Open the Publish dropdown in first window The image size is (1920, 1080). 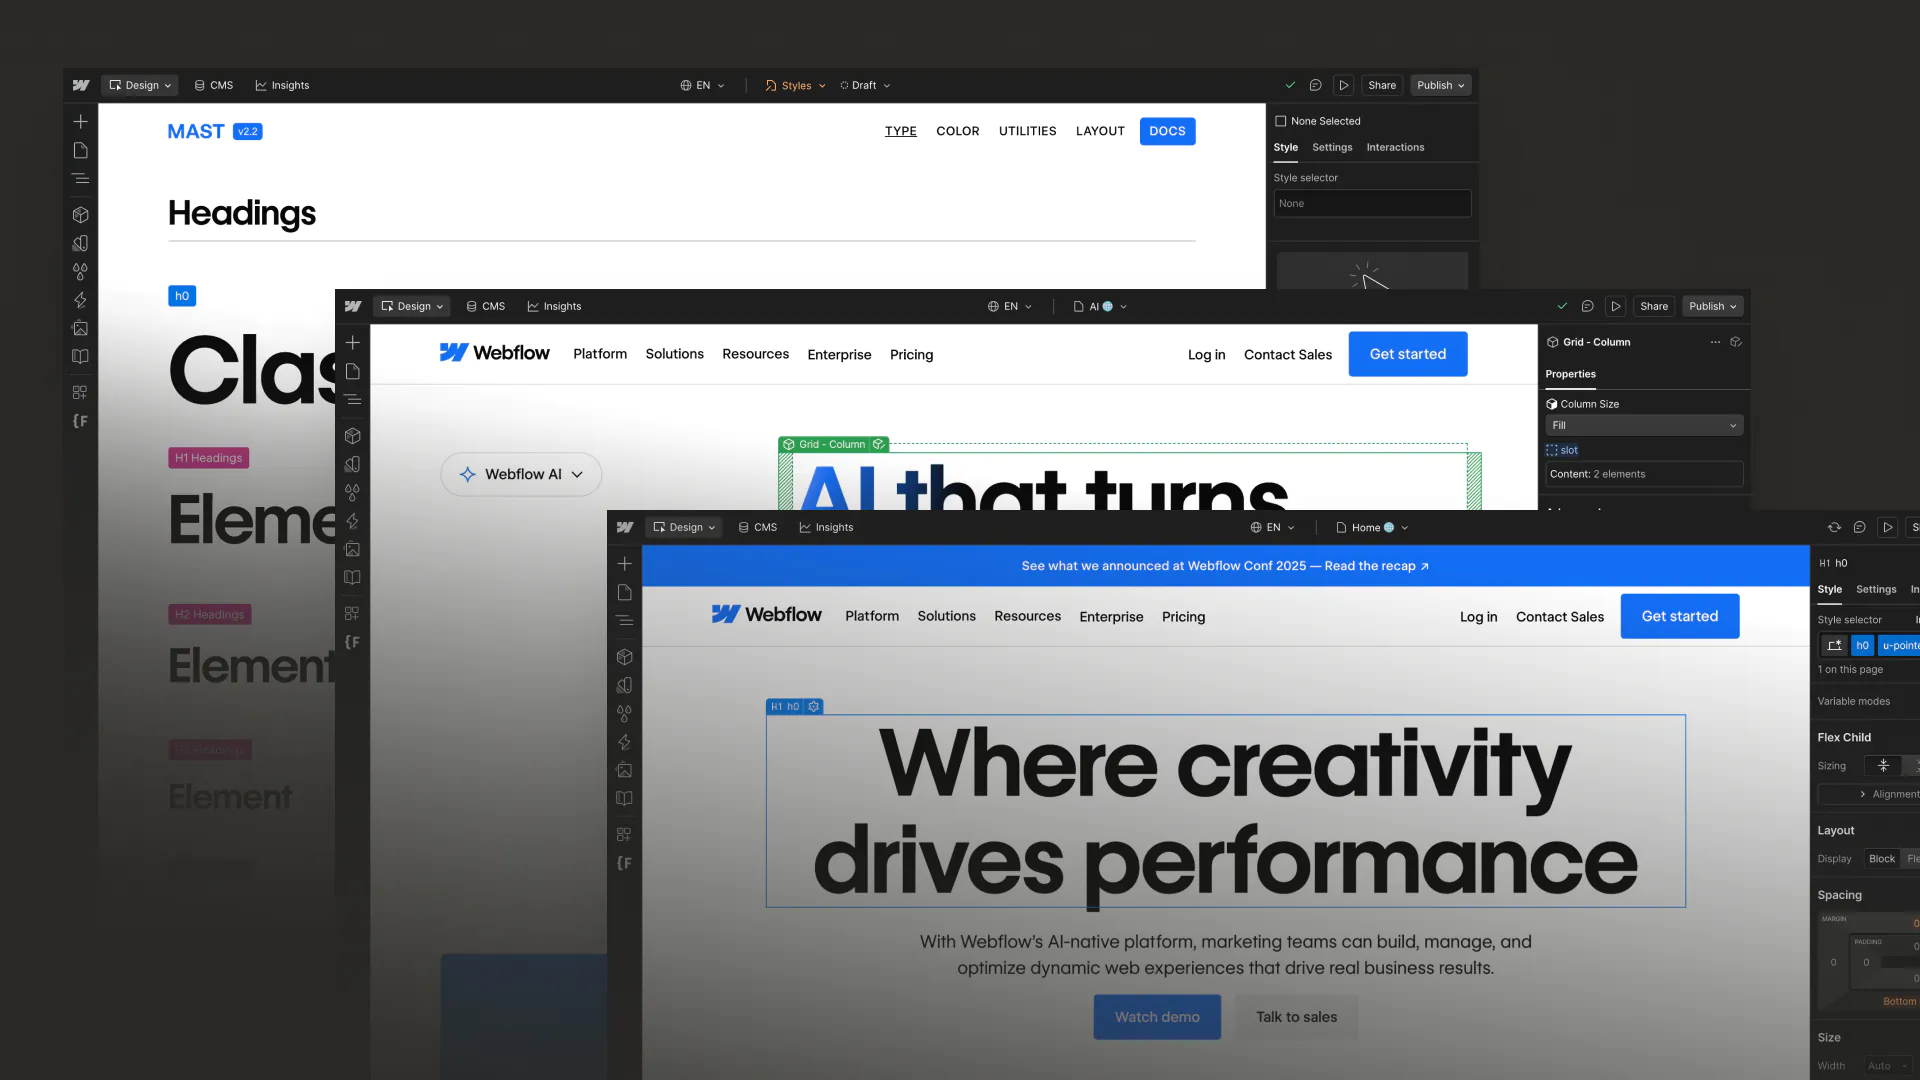1441,86
